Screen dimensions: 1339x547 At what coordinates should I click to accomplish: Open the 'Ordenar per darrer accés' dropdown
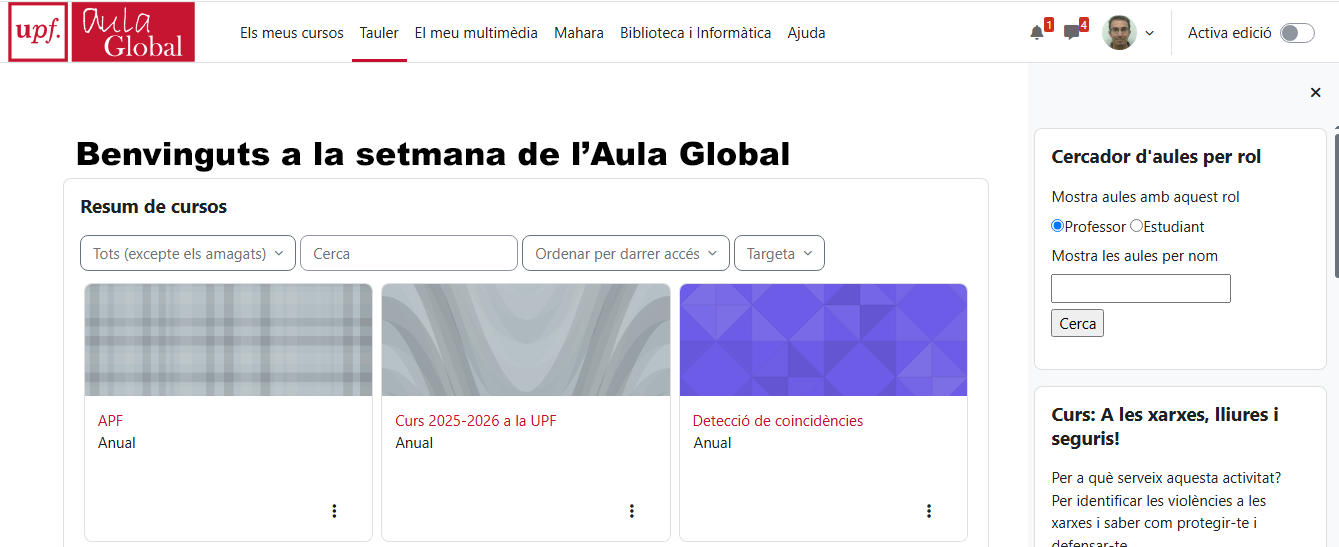click(626, 253)
